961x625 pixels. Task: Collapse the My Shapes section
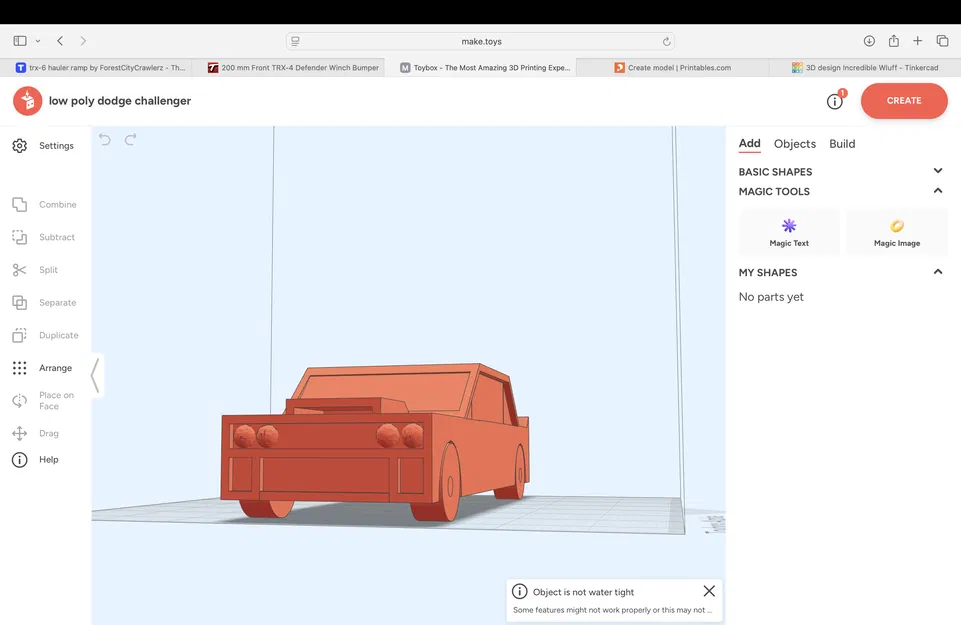tap(938, 271)
